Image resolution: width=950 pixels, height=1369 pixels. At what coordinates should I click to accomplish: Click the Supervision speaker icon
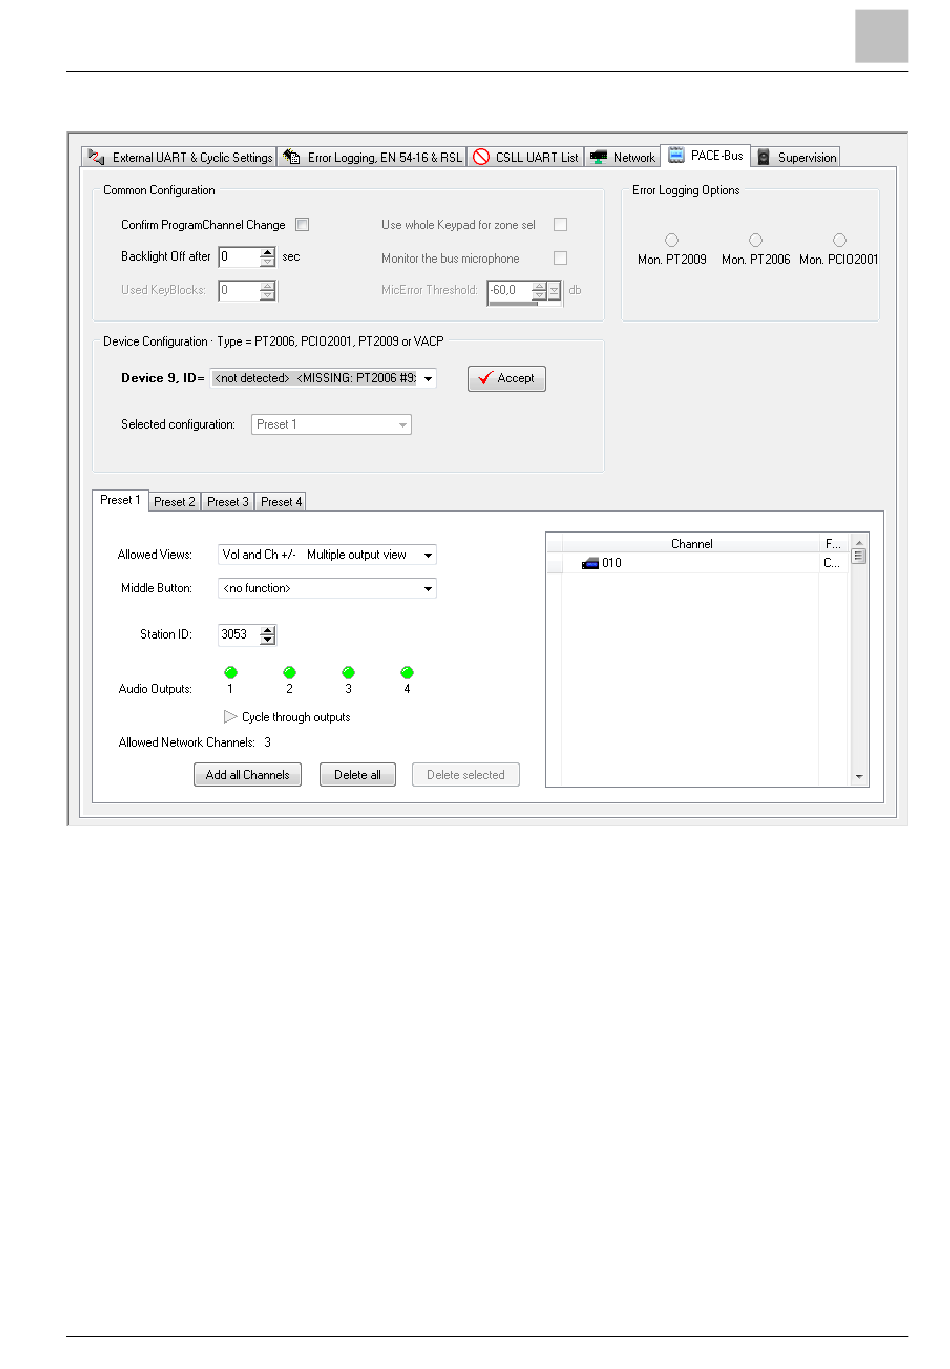point(764,157)
